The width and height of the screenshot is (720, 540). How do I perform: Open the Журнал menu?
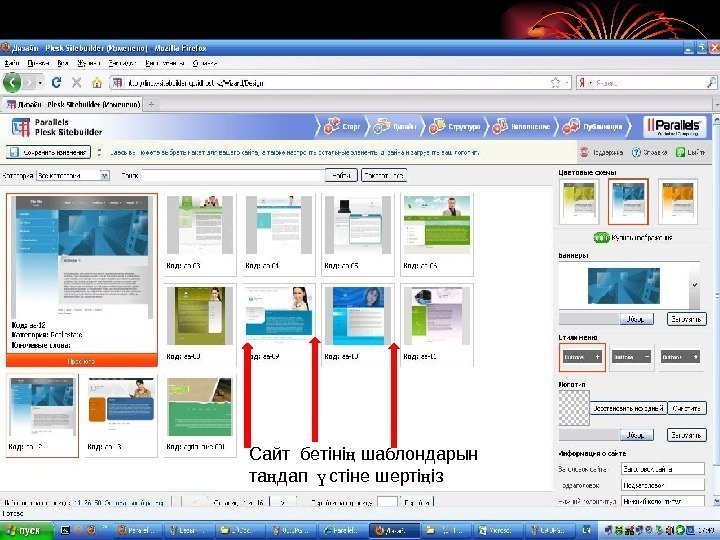89,63
